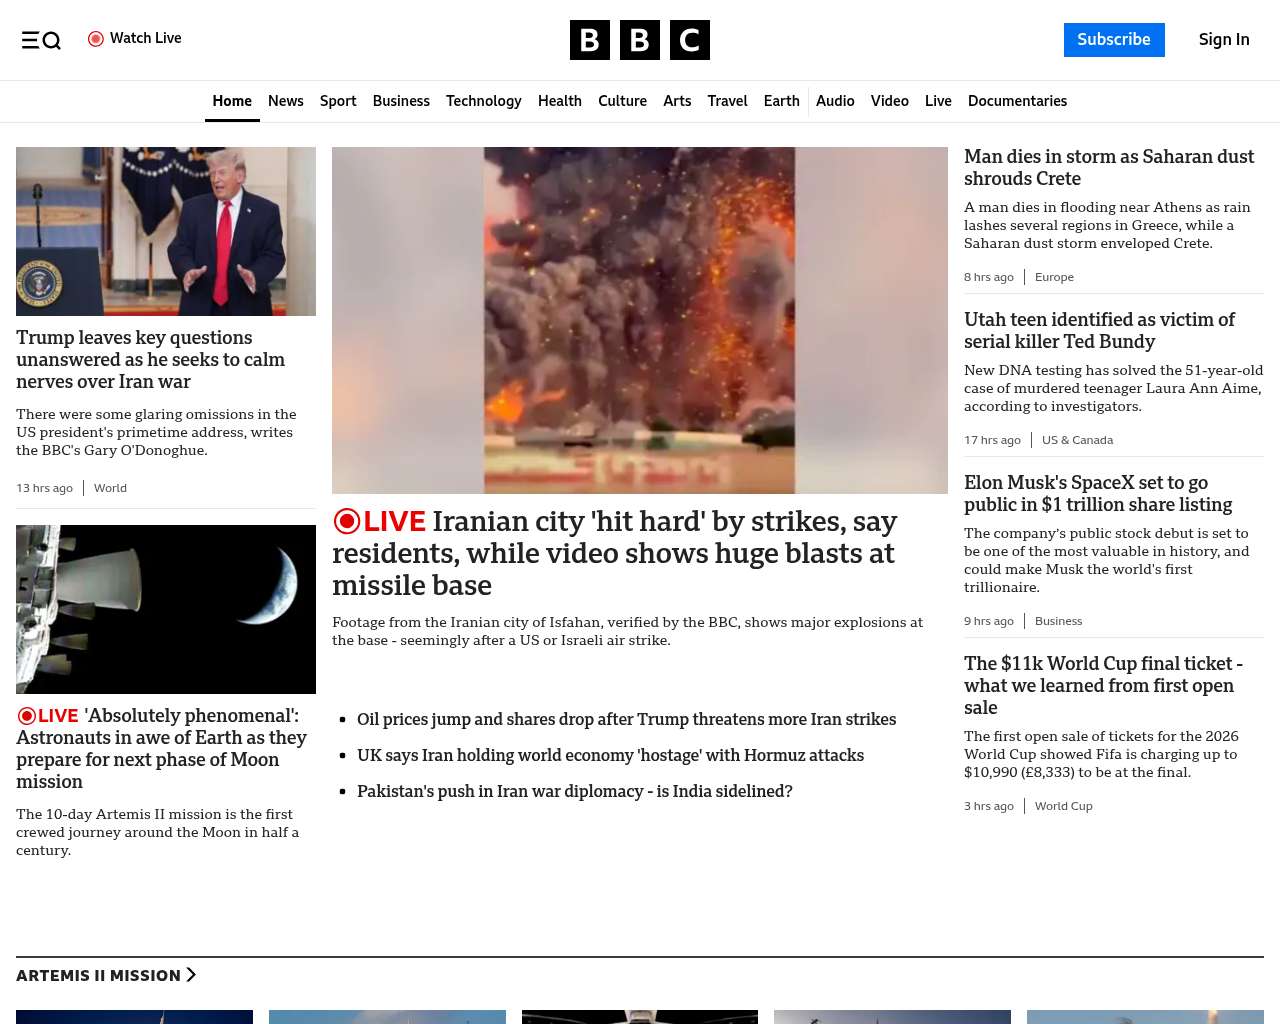Switch to the News tab
This screenshot has width=1280, height=1024.
[285, 101]
